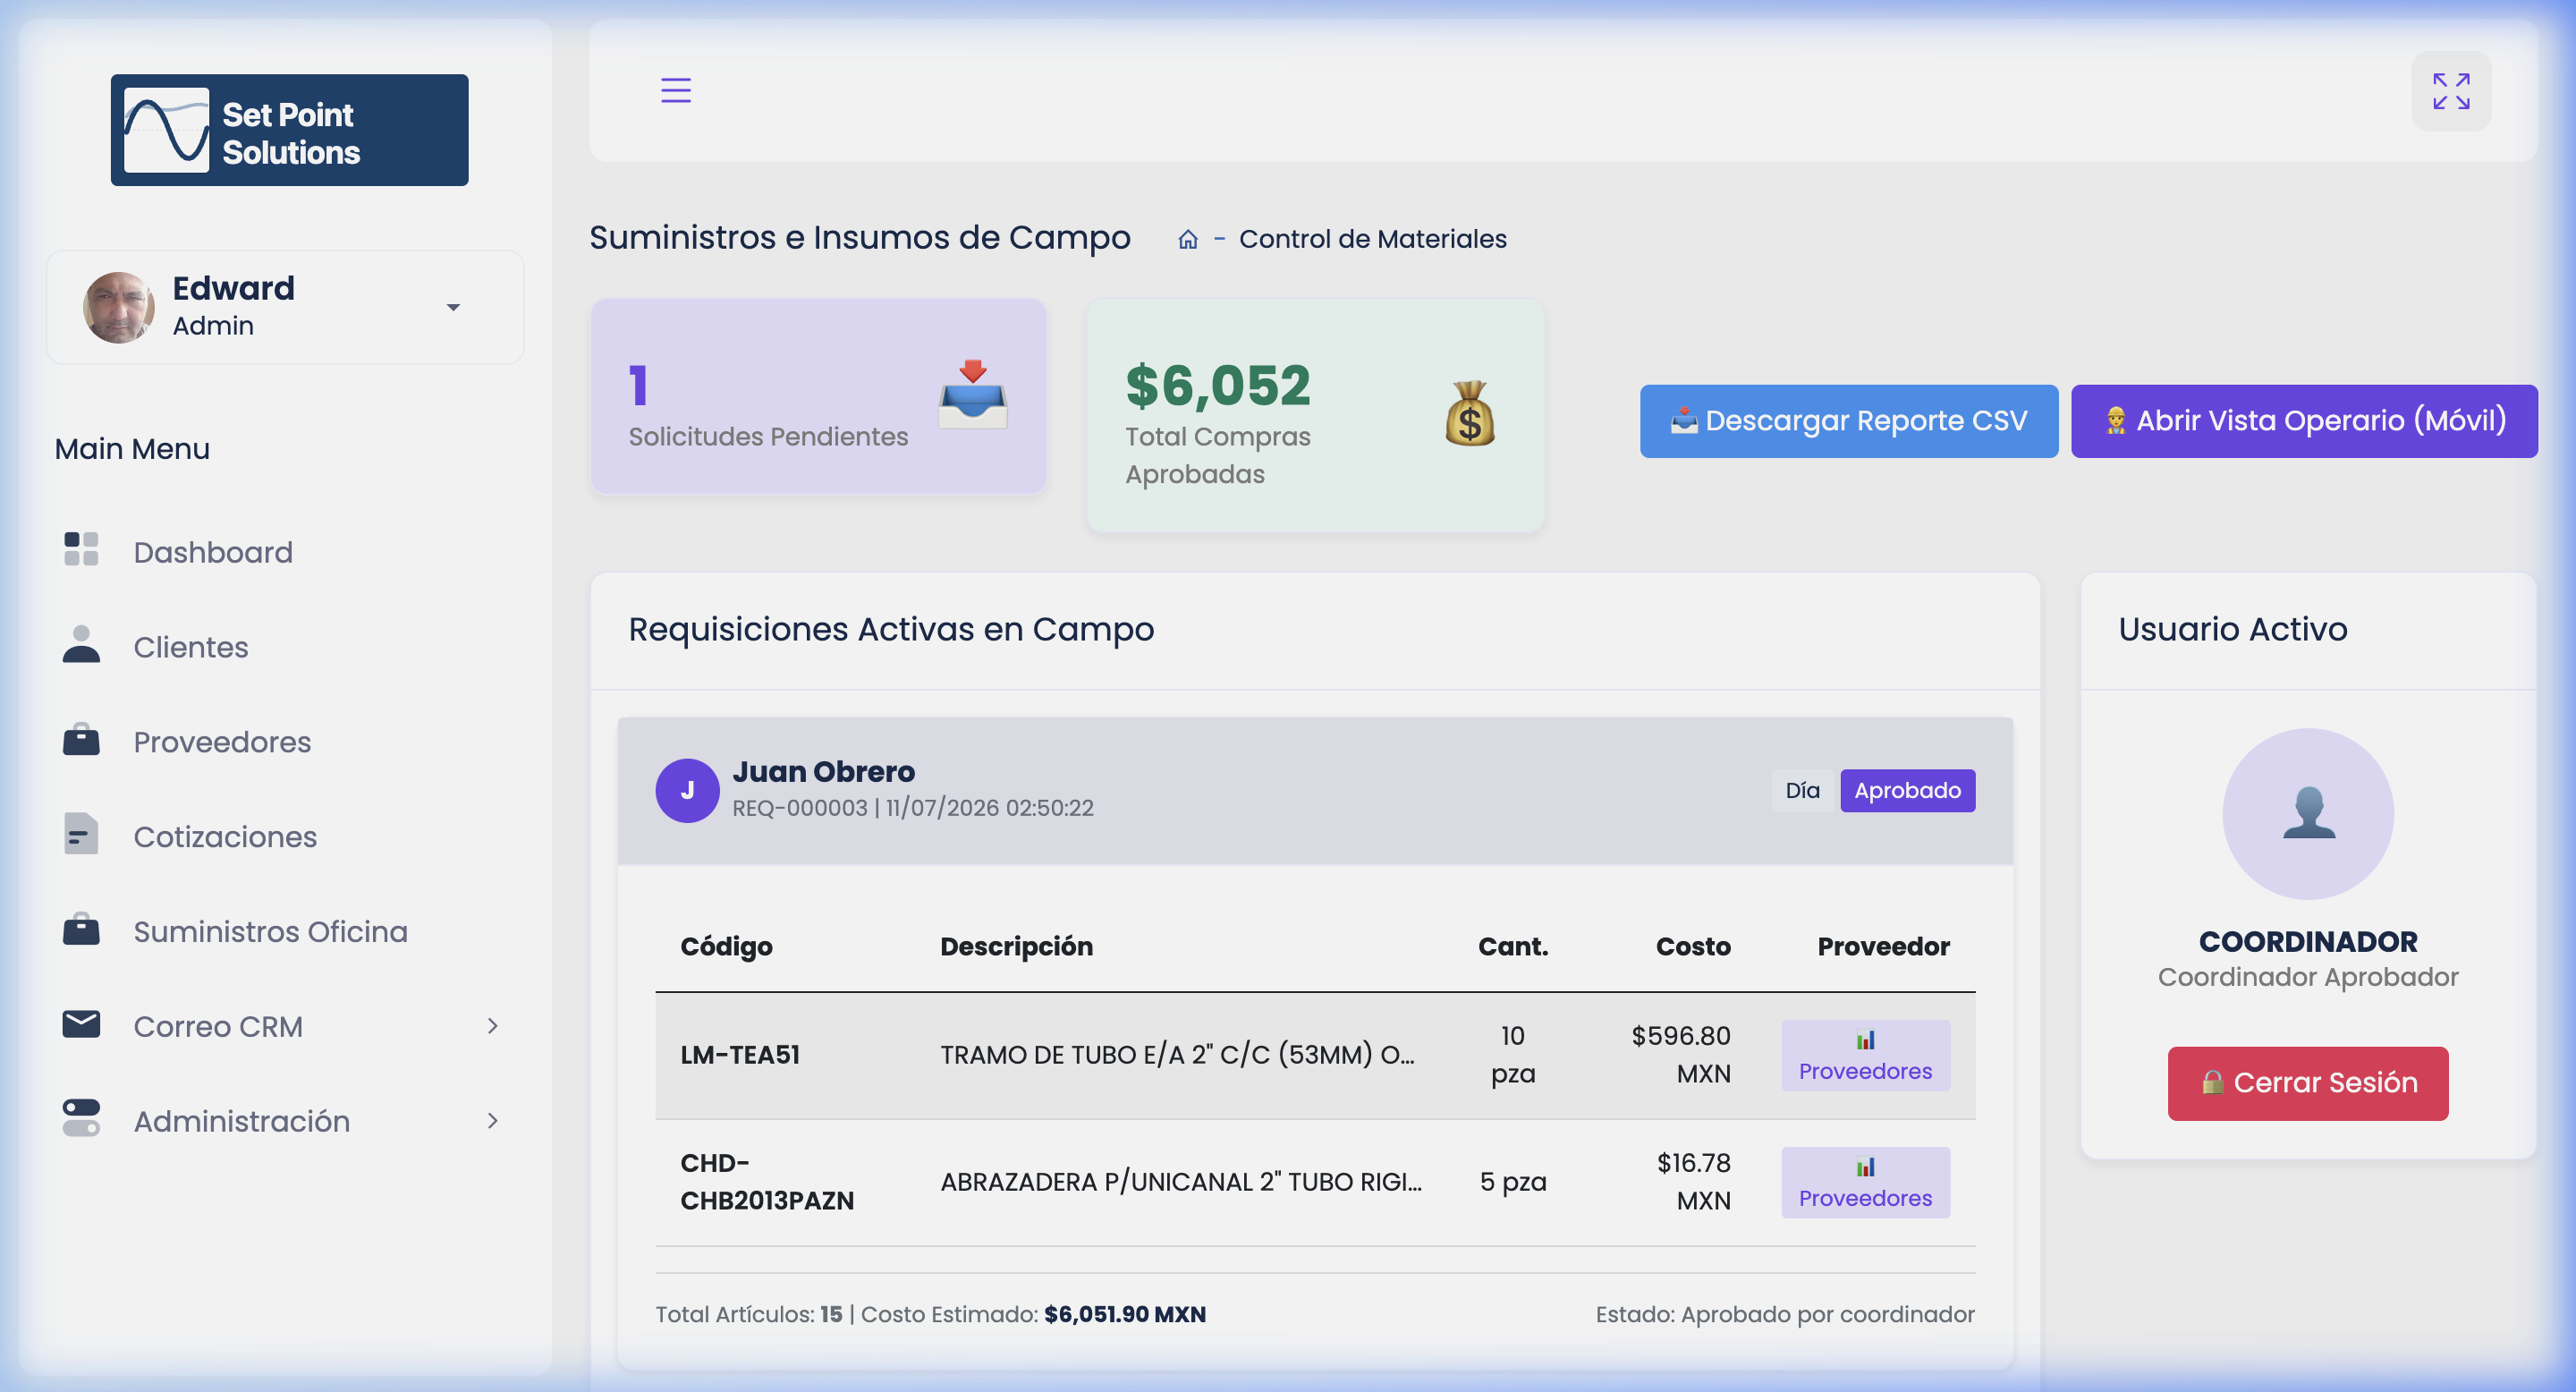Open Suministros Oficina menu item
The width and height of the screenshot is (2576, 1392).
tap(271, 932)
